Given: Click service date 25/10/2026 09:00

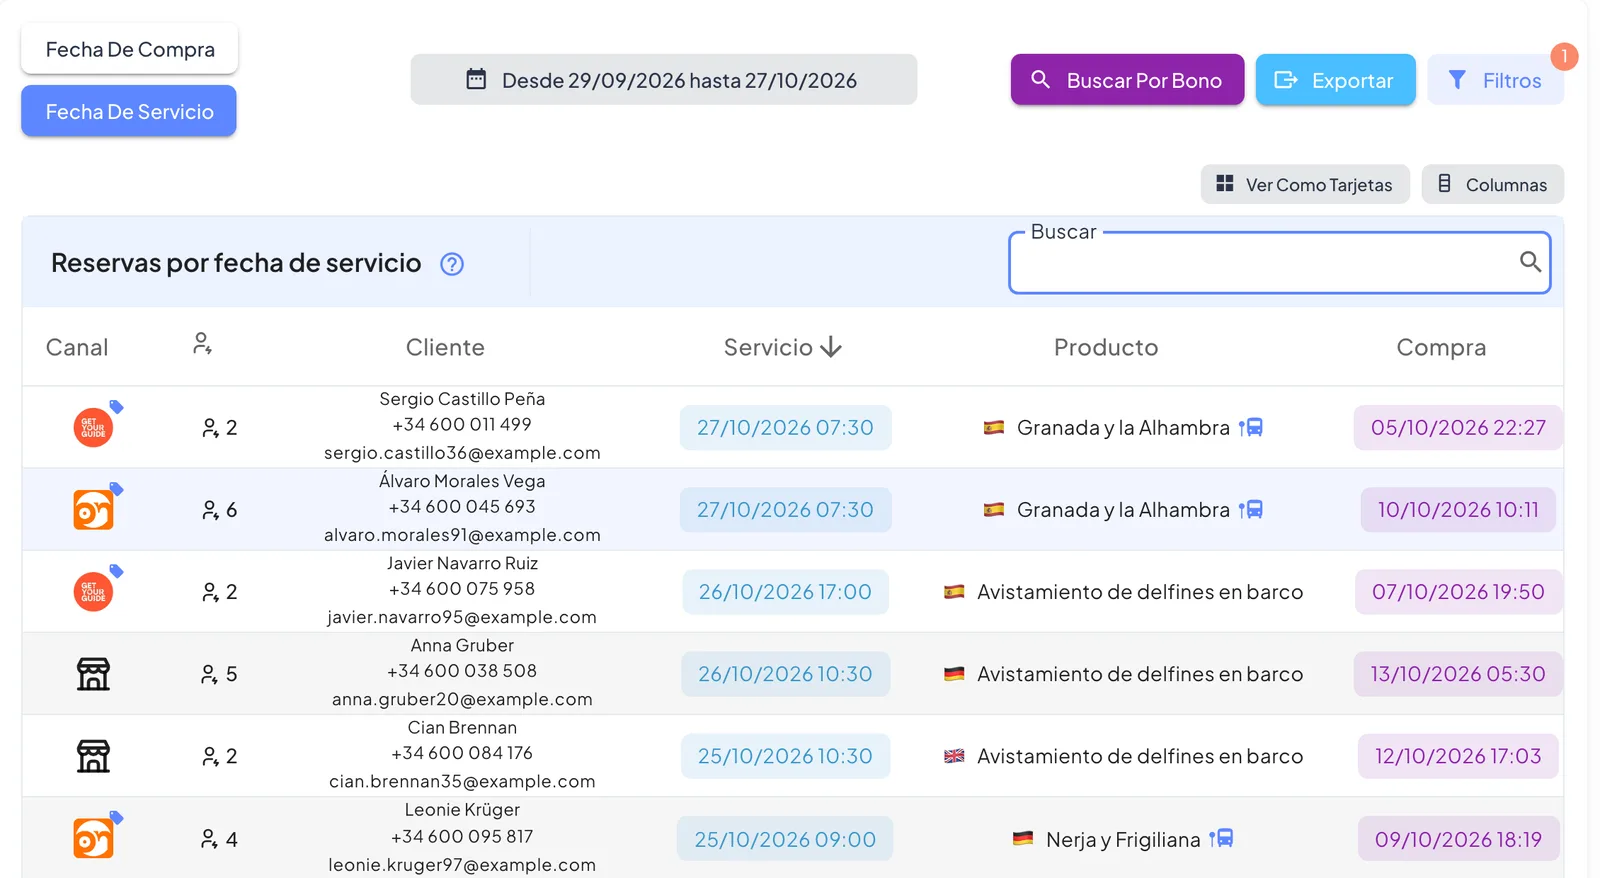Looking at the screenshot, I should (x=785, y=839).
